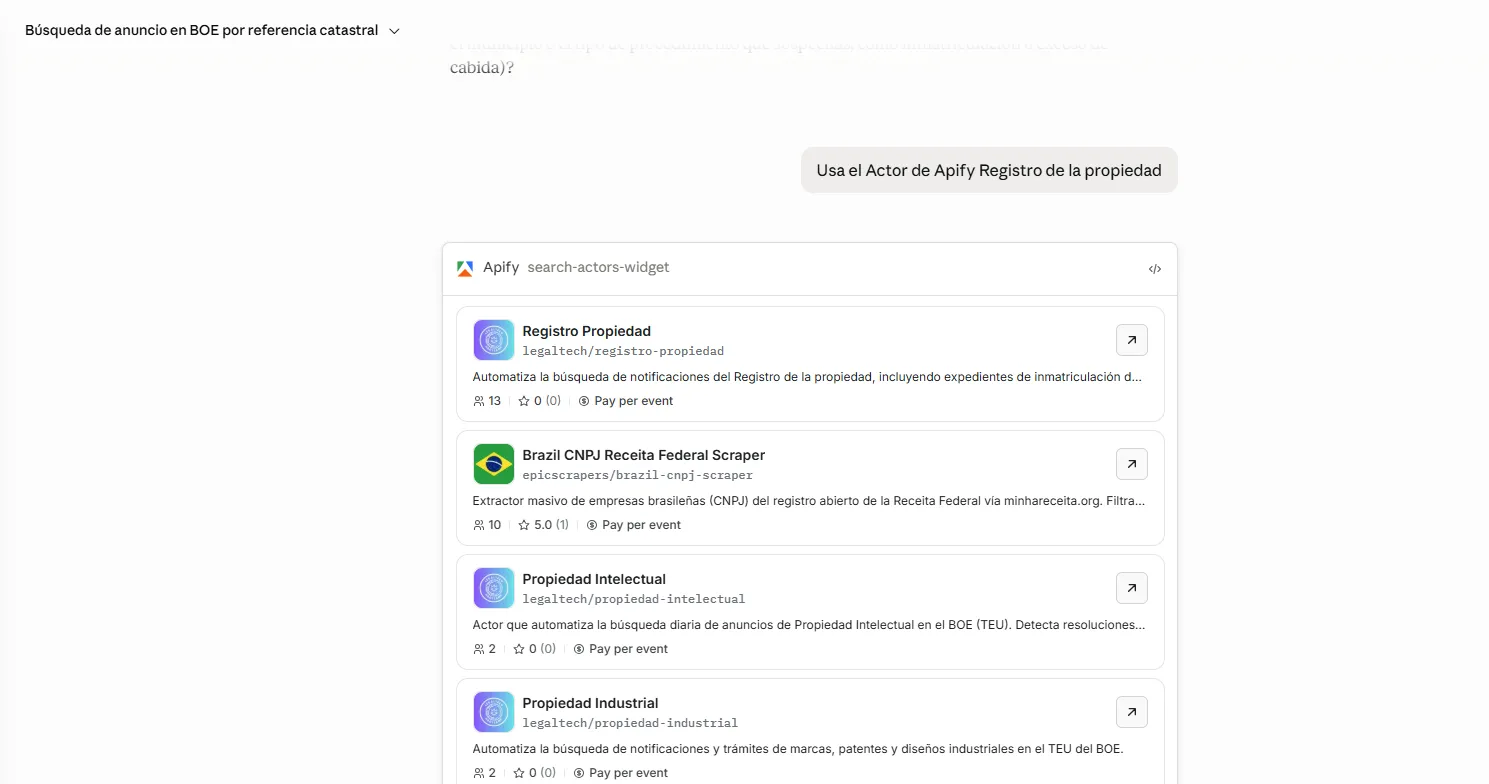Click the star icon on Propiedad Intelectual card
This screenshot has width=1489, height=784.
click(x=519, y=649)
